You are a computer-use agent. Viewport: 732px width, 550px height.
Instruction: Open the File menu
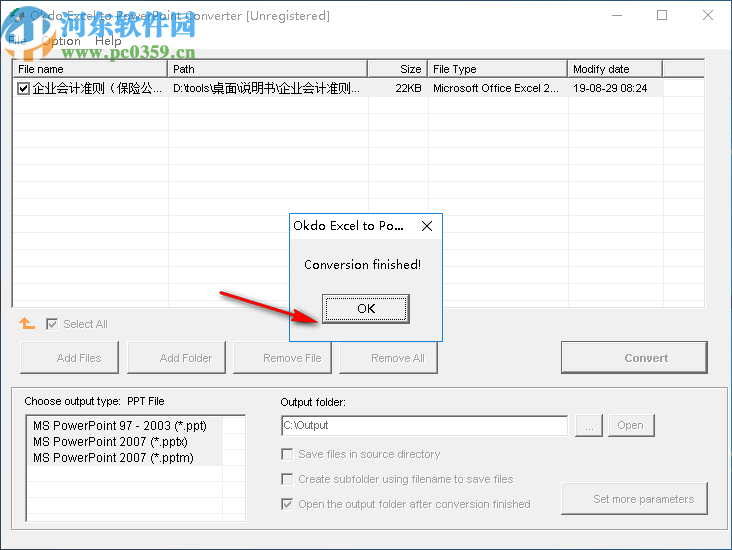click(x=17, y=41)
